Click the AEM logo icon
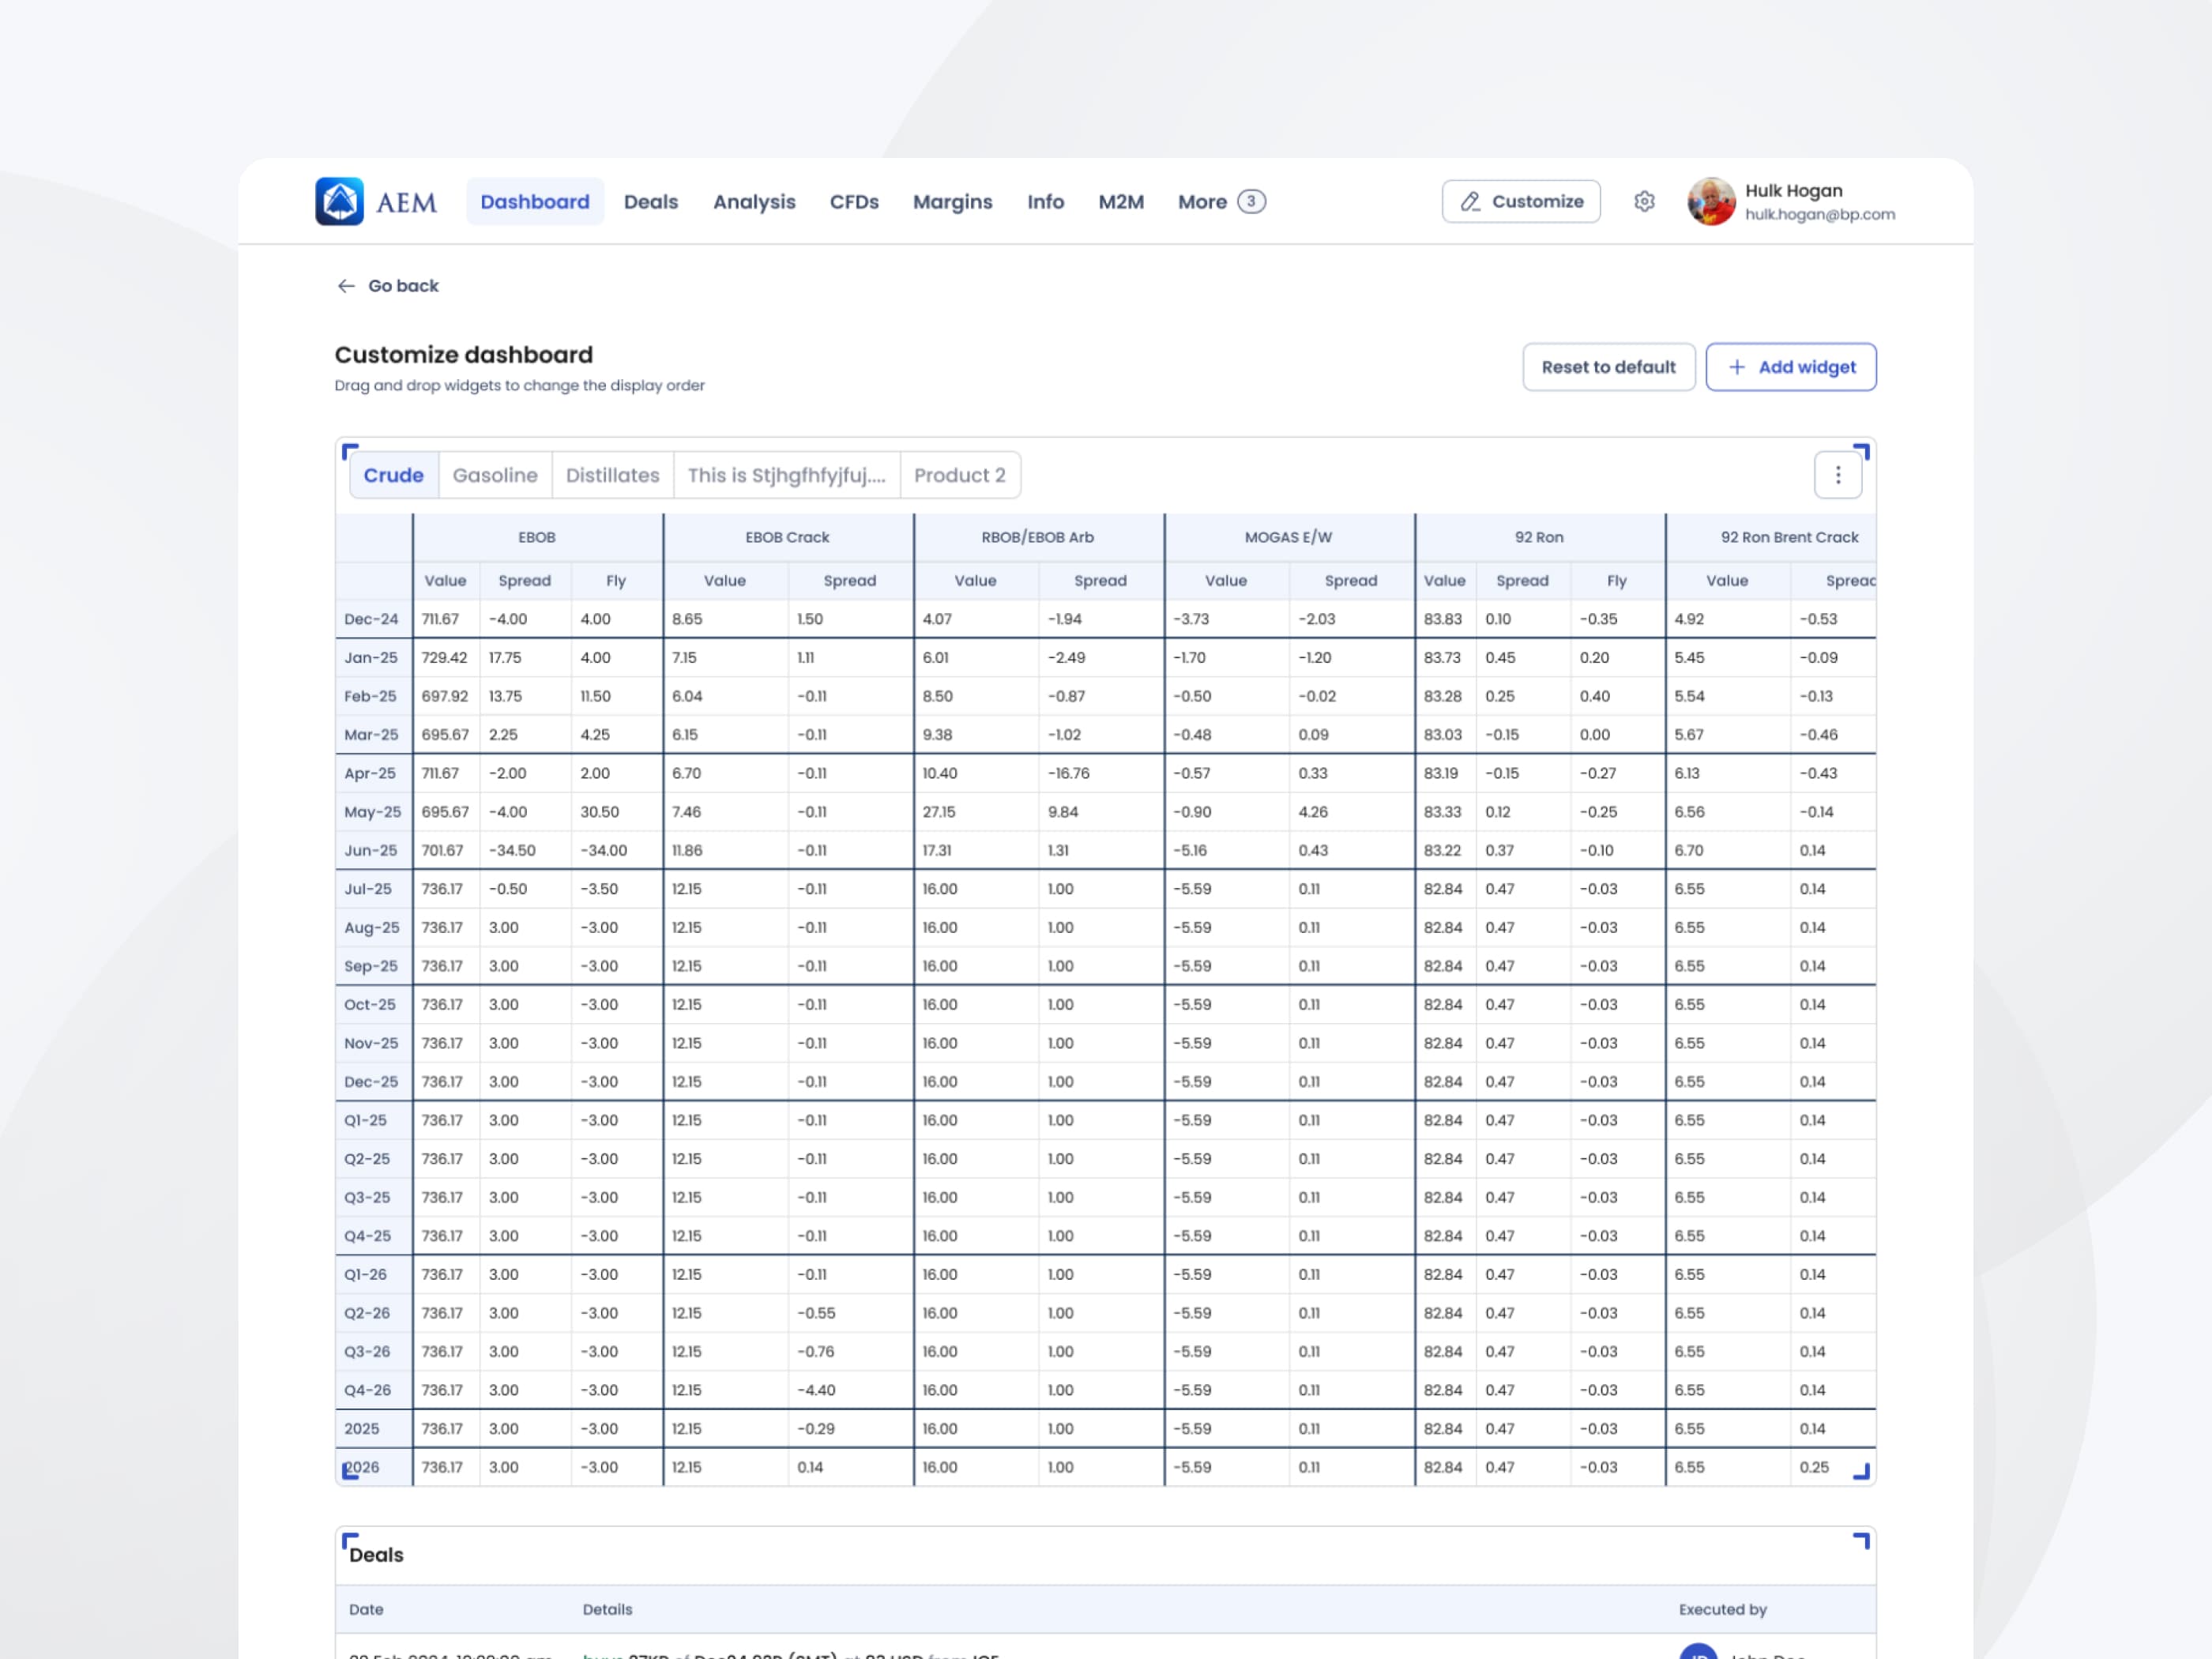This screenshot has width=2212, height=1659. 339,201
